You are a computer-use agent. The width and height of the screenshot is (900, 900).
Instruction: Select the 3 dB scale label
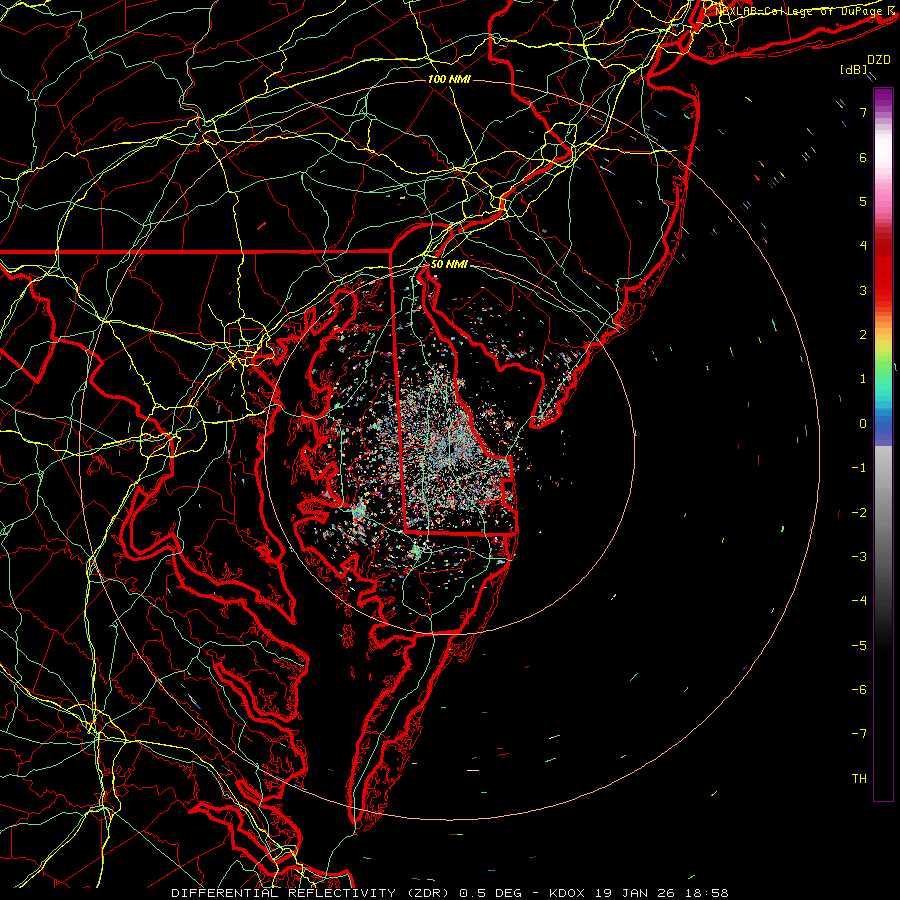pyautogui.click(x=863, y=290)
